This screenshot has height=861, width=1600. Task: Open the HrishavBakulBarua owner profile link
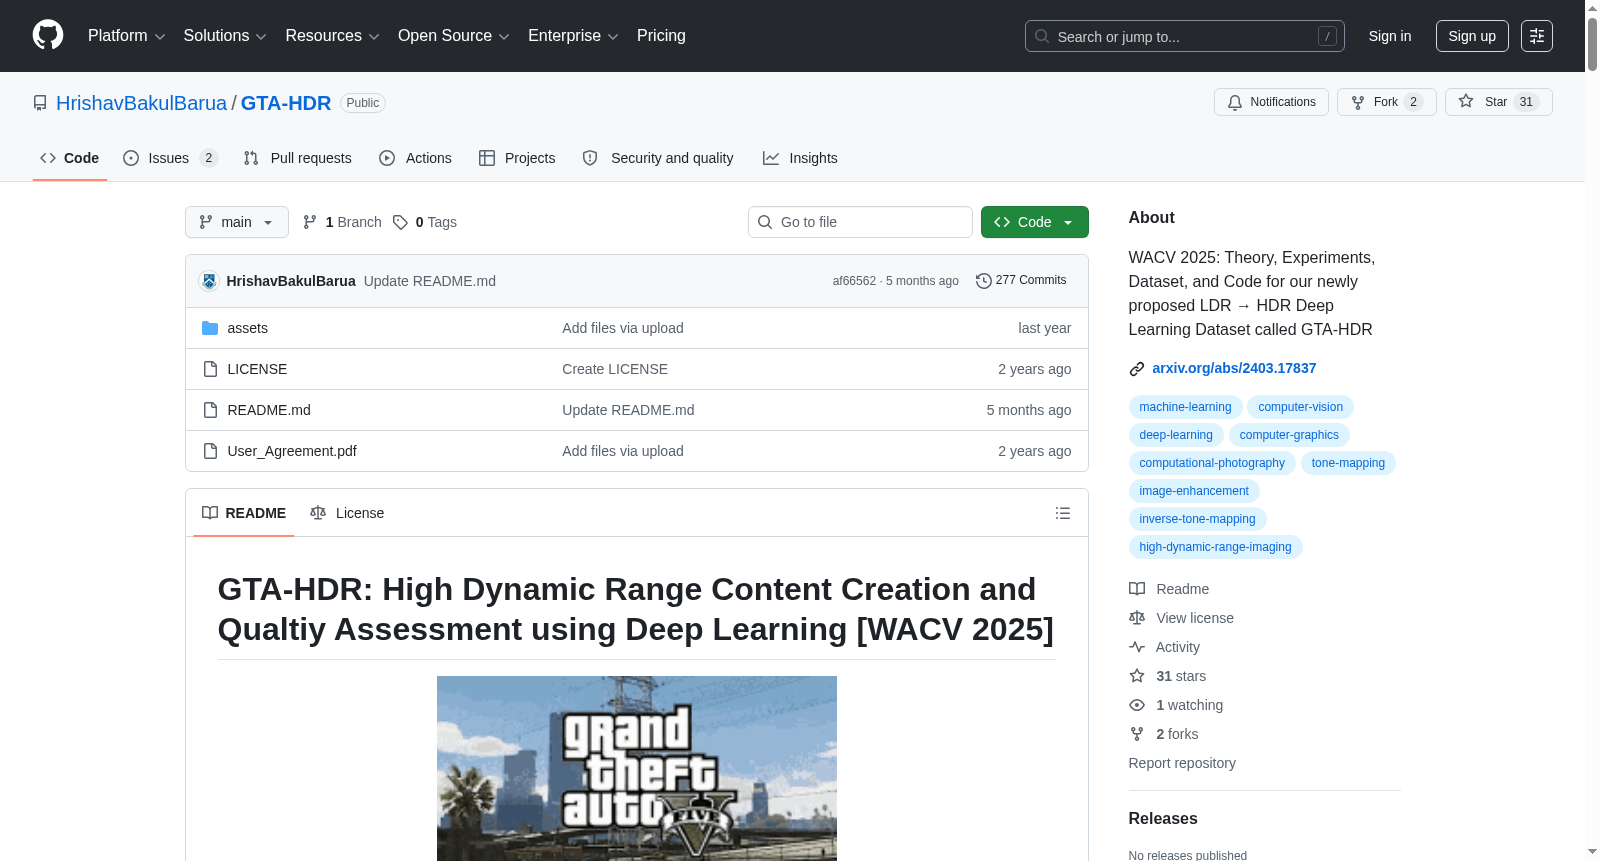coord(141,103)
